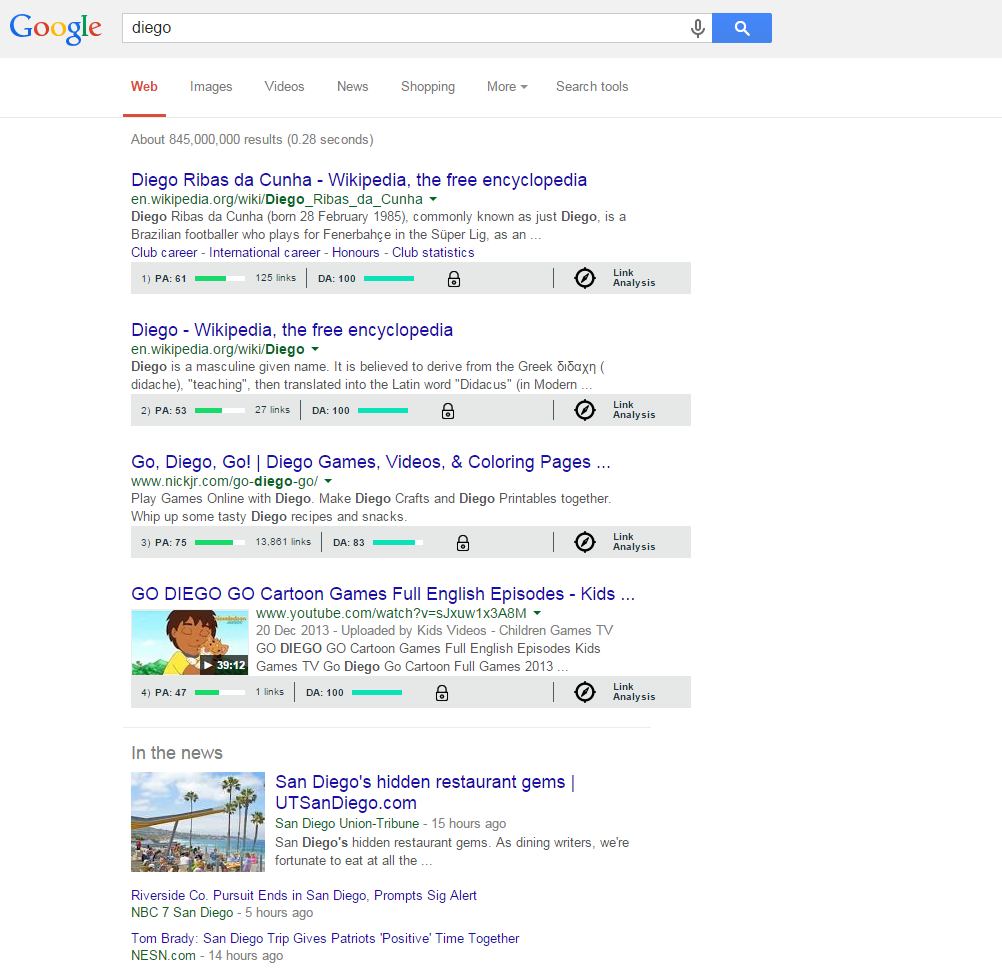Click NBC 7 San Diego source text
This screenshot has width=1002, height=971.
(182, 912)
